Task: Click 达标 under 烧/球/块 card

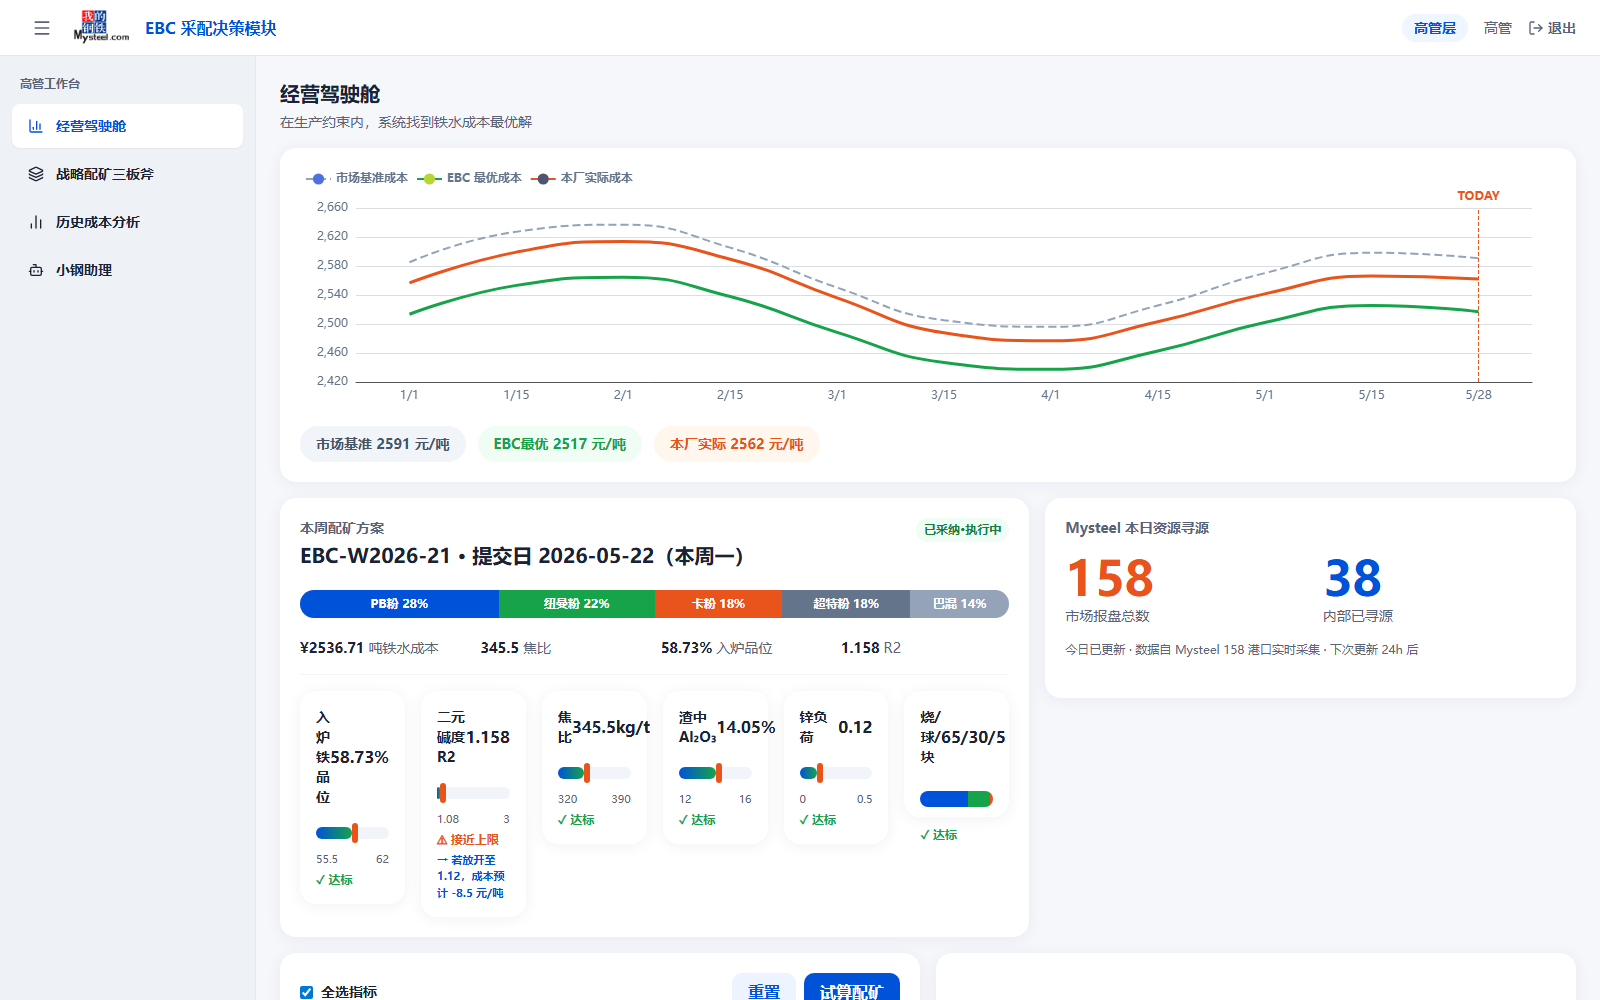Action: point(939,835)
